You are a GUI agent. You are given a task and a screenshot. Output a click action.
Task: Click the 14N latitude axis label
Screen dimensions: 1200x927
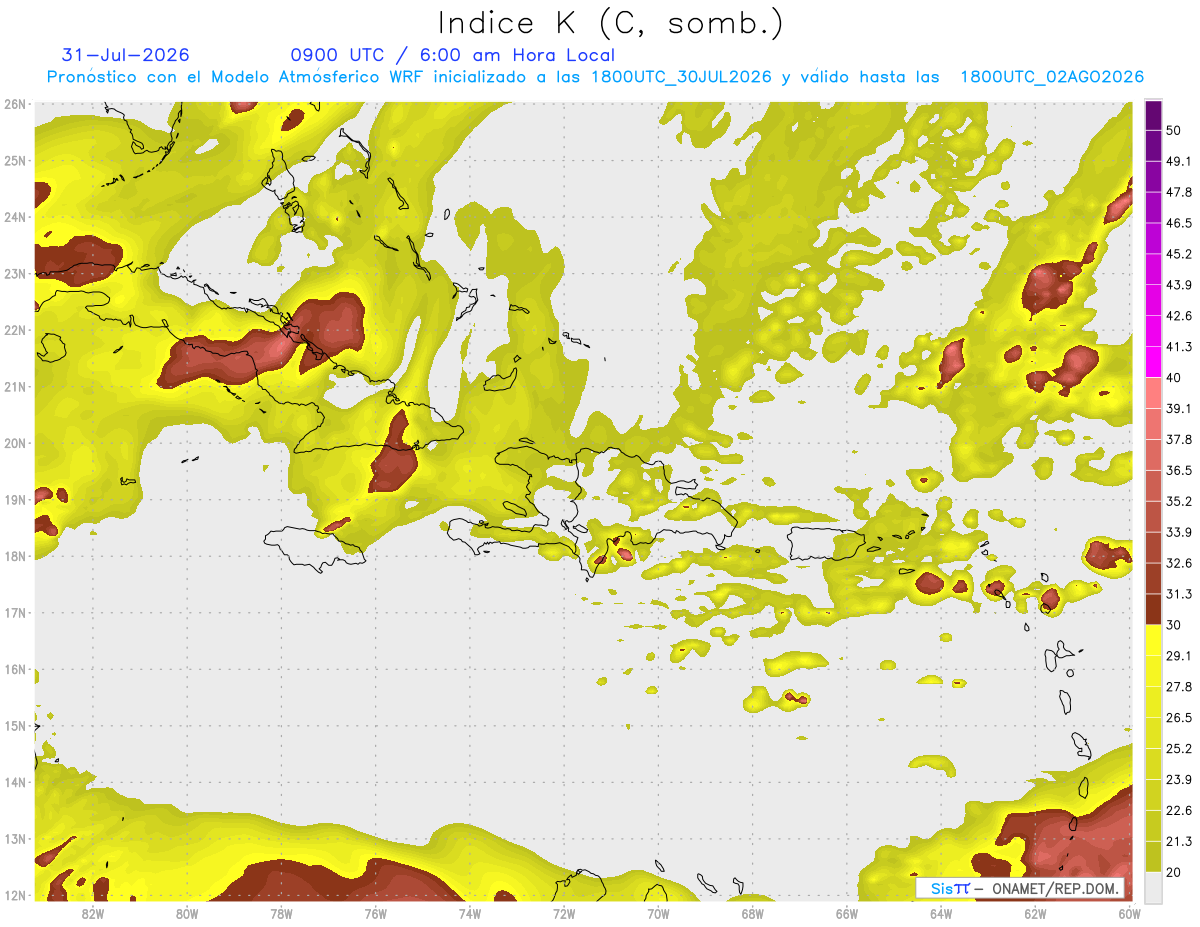[x=15, y=782]
